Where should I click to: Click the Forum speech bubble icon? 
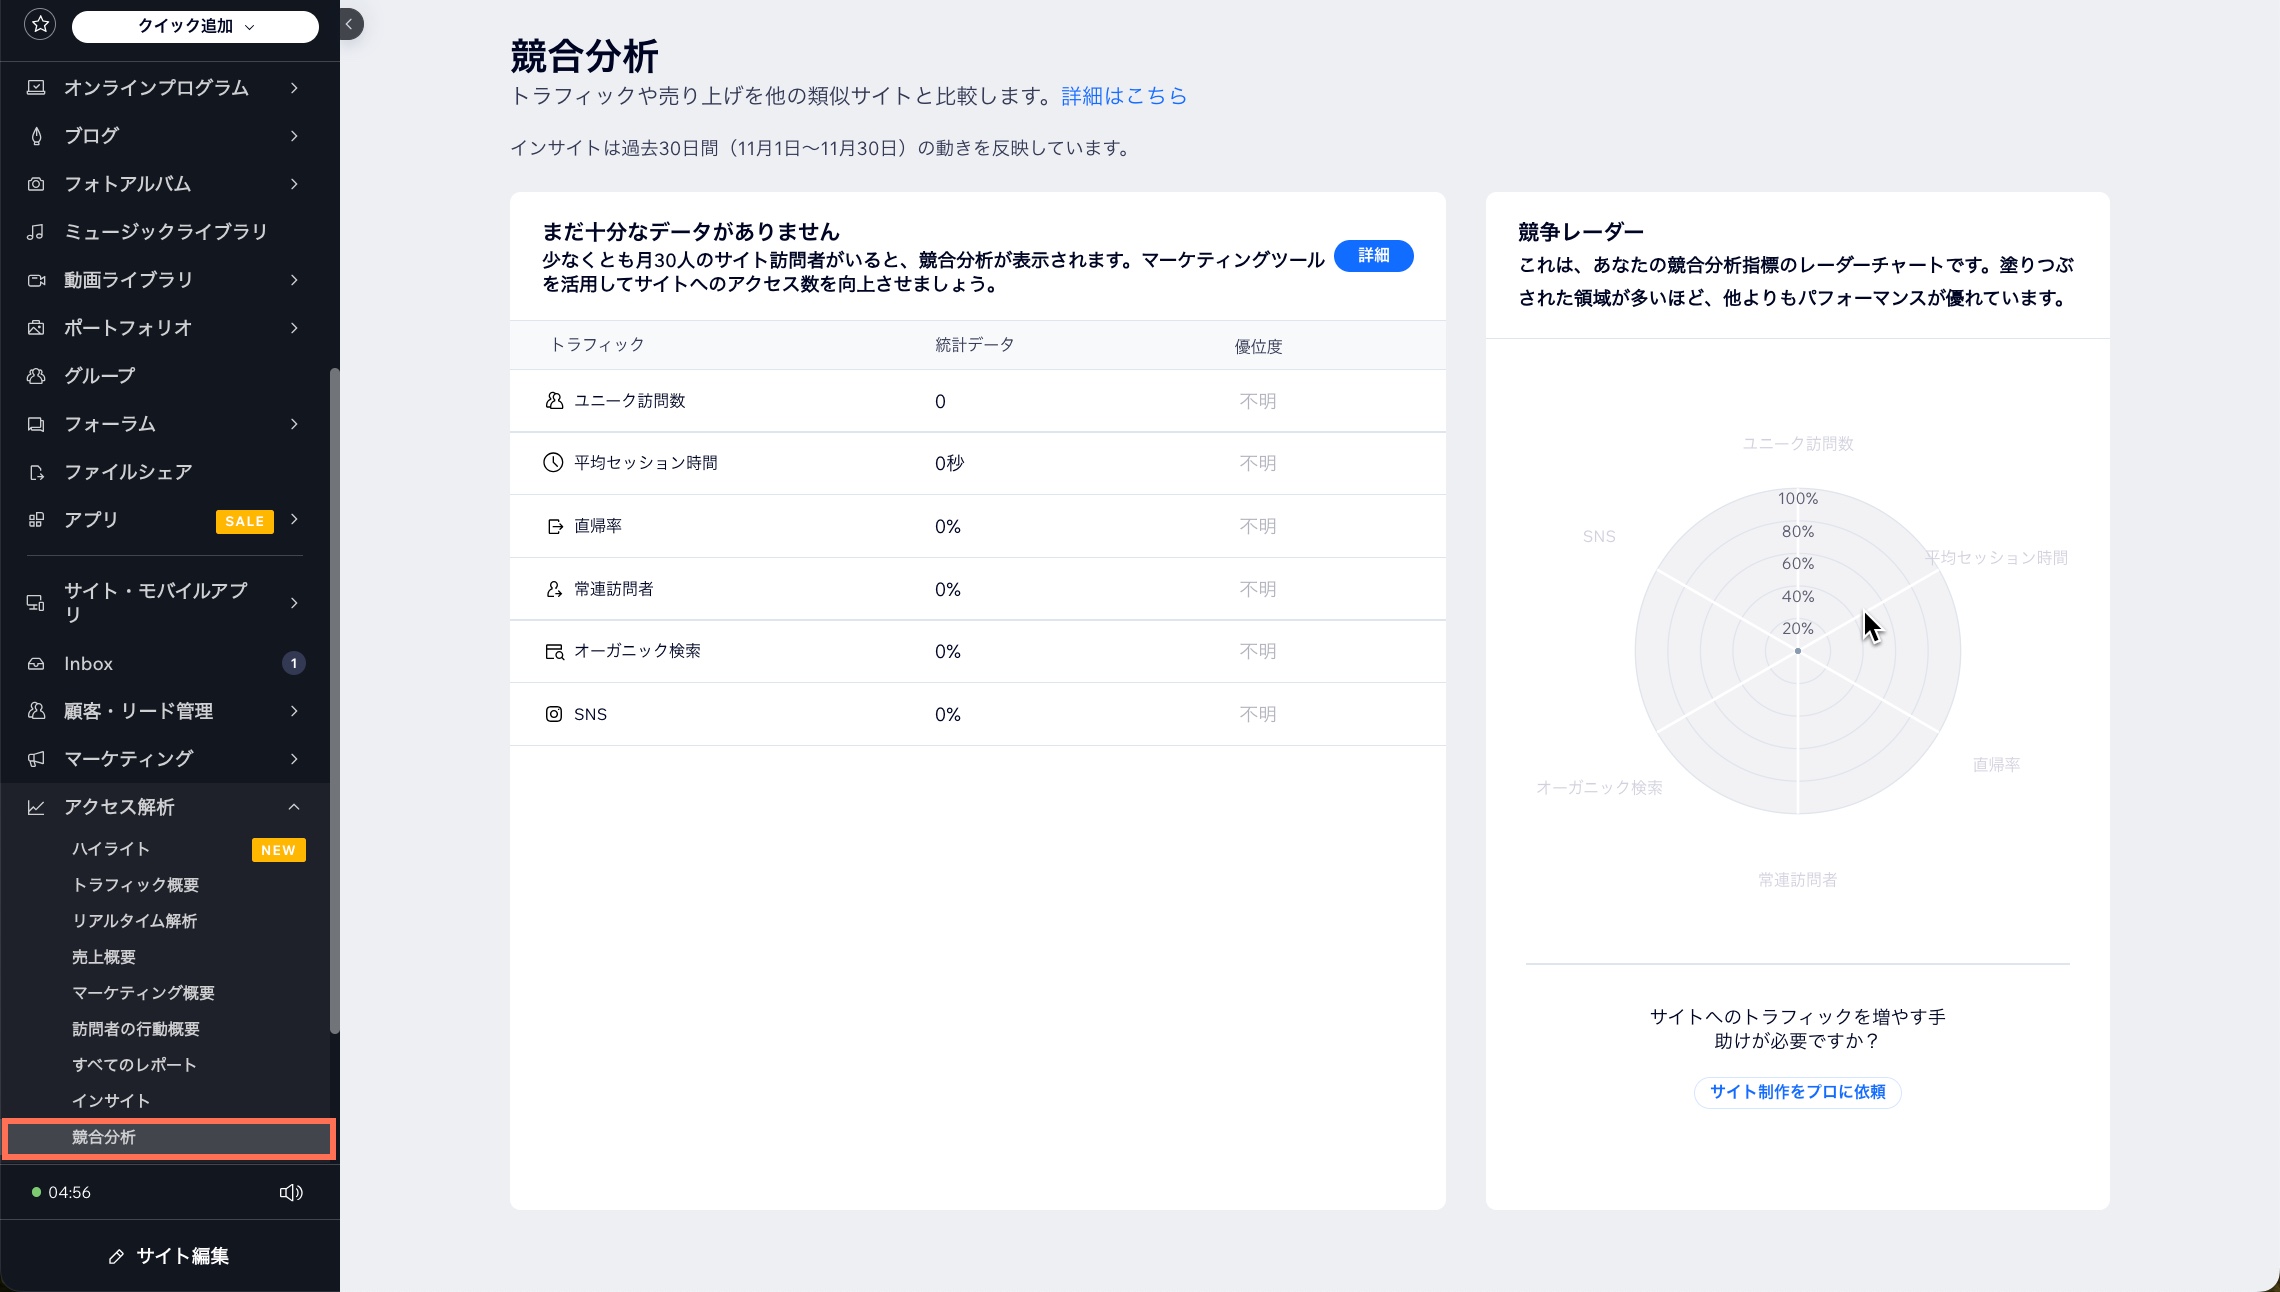[36, 424]
